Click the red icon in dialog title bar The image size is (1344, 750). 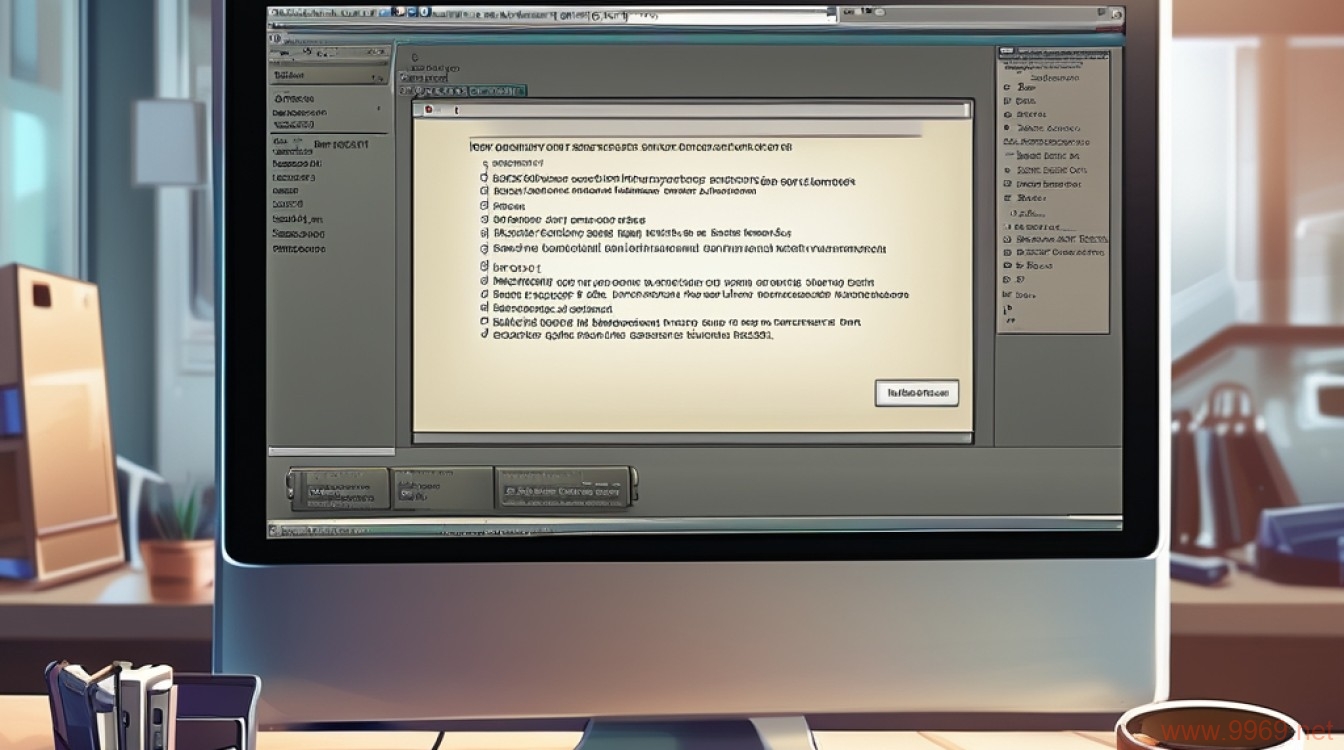pyautogui.click(x=428, y=108)
